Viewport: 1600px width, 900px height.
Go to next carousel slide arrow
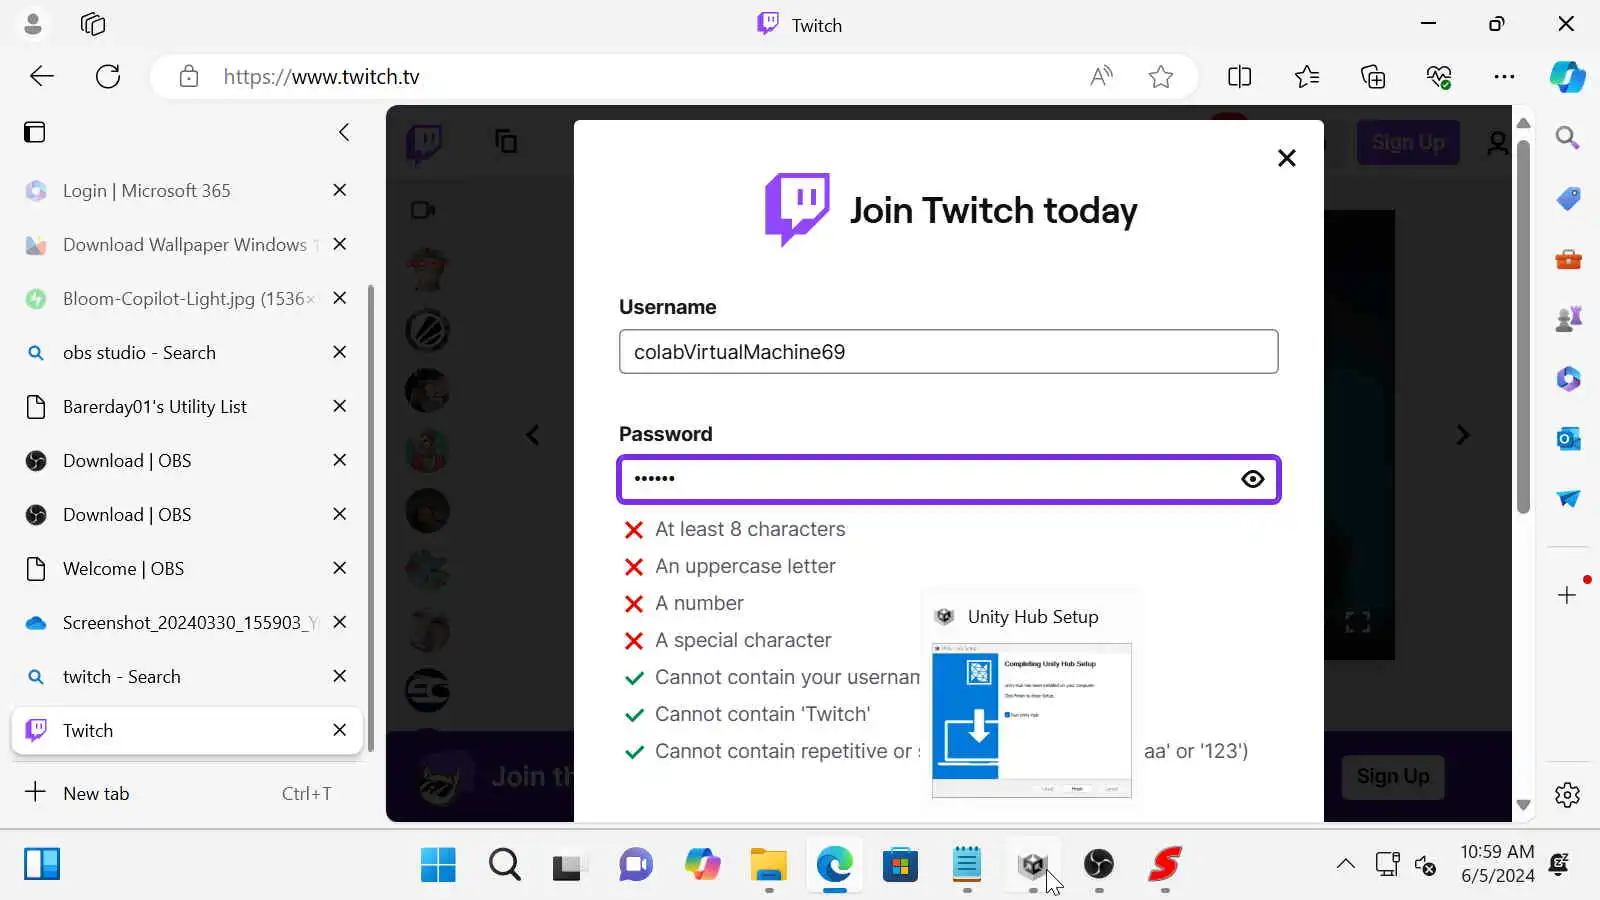[1463, 435]
